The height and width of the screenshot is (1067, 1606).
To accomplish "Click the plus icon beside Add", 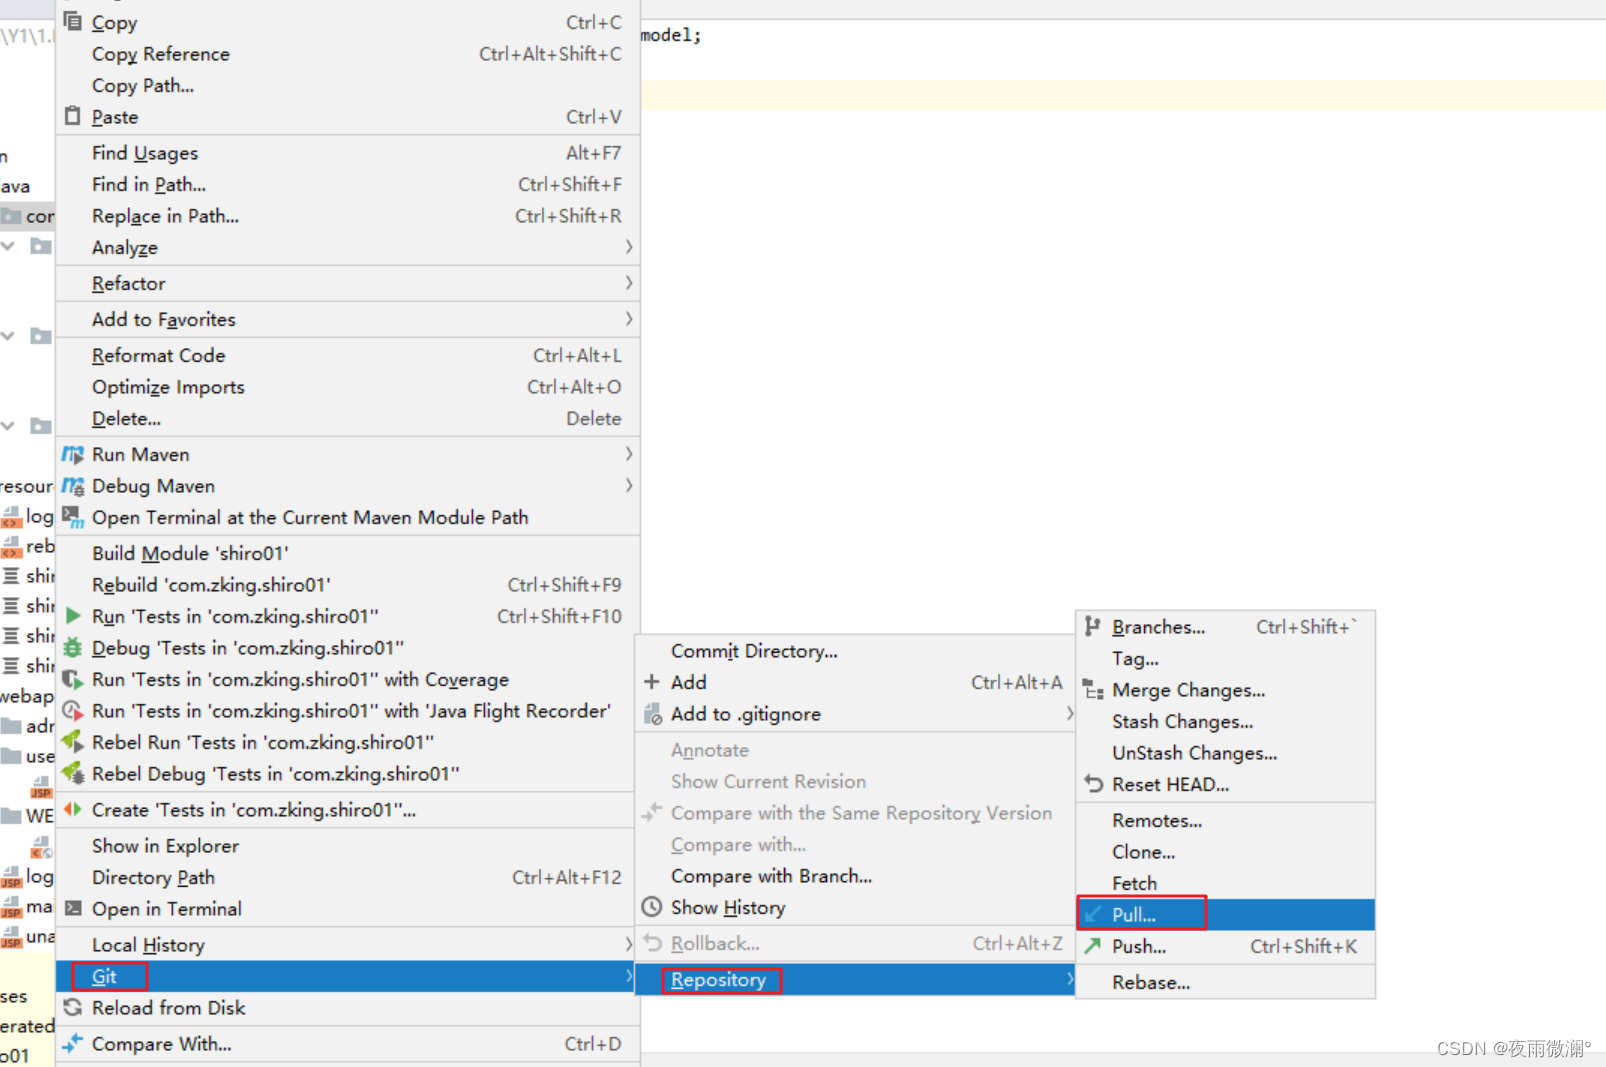I will coord(652,682).
